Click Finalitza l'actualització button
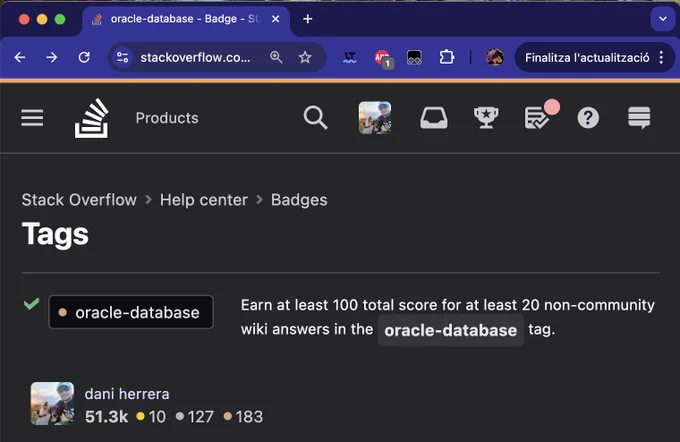The height and width of the screenshot is (442, 680). (587, 58)
